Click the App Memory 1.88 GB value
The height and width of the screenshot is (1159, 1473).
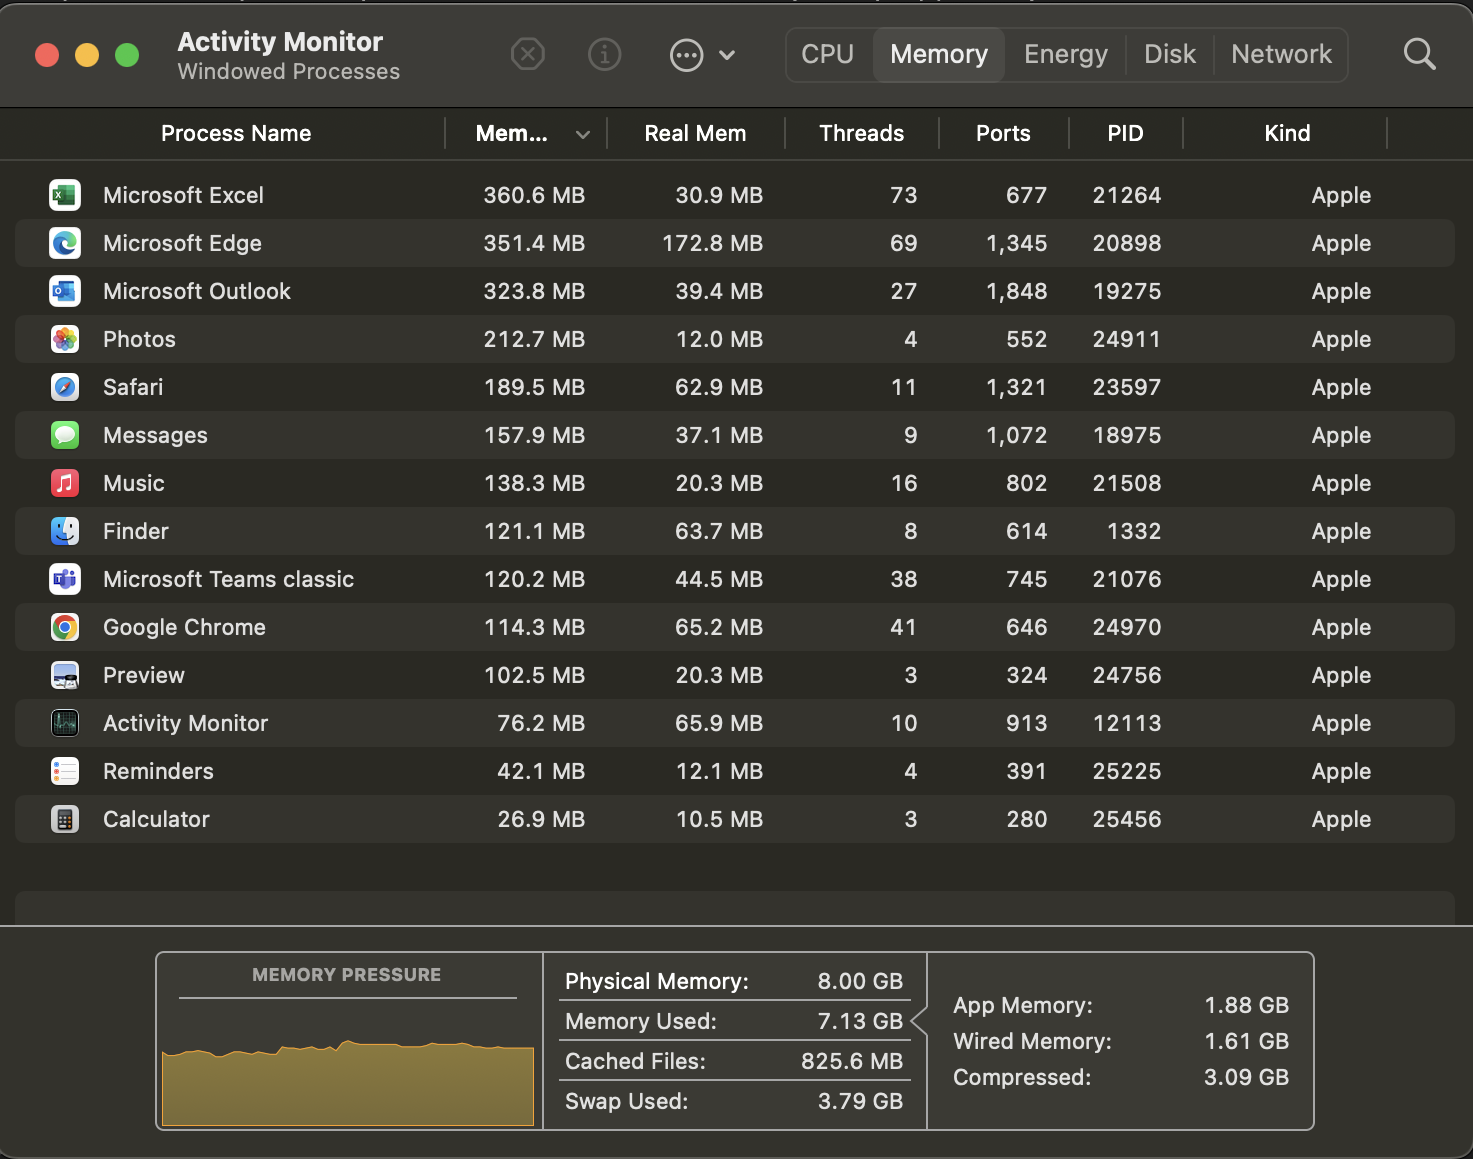tap(1246, 1005)
